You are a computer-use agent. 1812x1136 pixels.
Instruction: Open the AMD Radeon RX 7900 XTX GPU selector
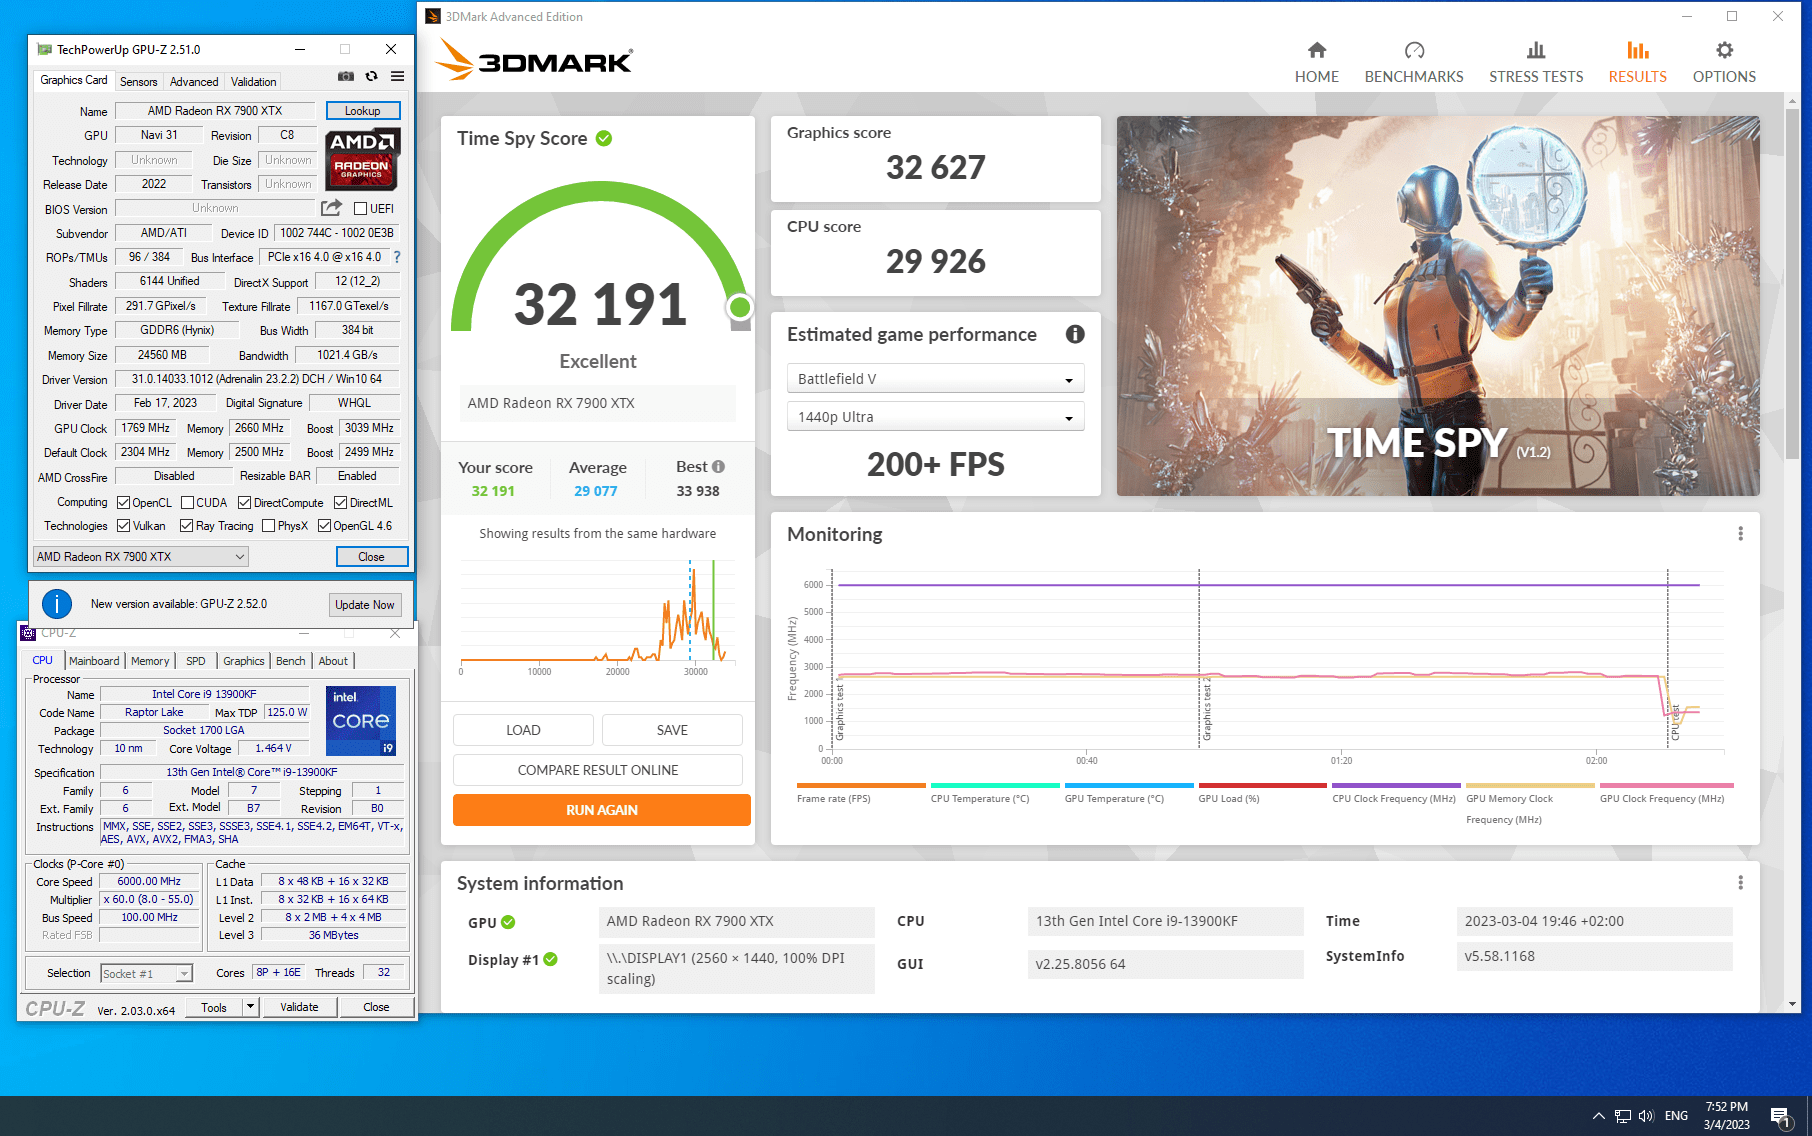141,557
